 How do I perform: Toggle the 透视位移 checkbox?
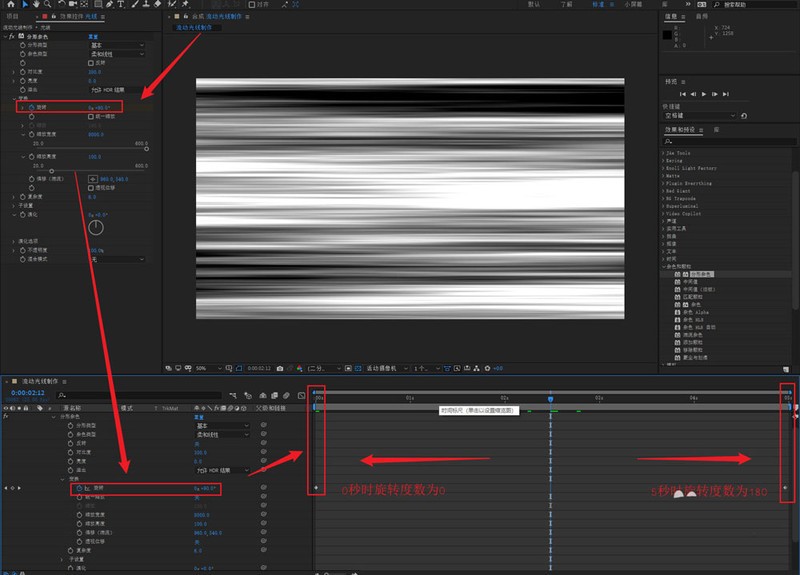pyautogui.click(x=91, y=187)
